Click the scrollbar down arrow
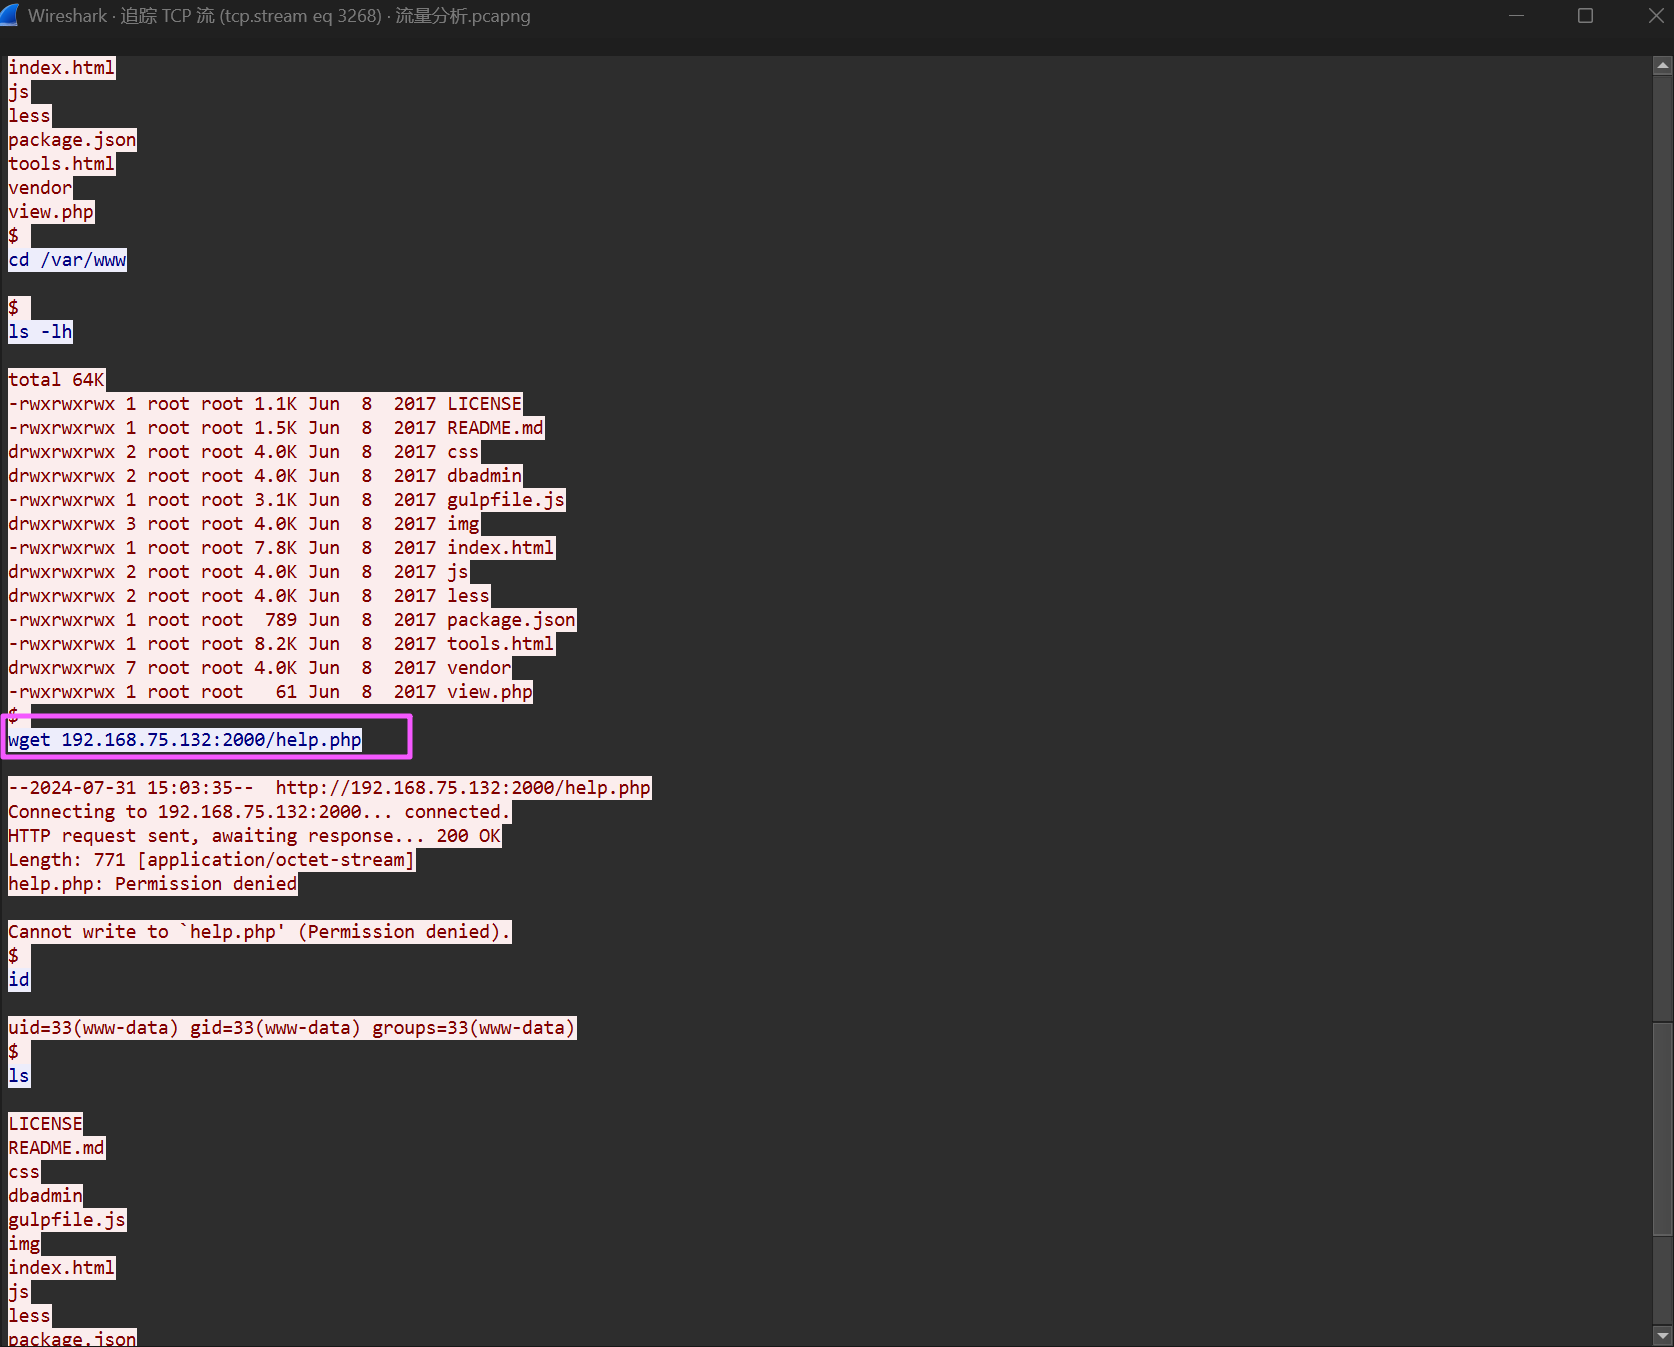1674x1347 pixels. pos(1663,1335)
